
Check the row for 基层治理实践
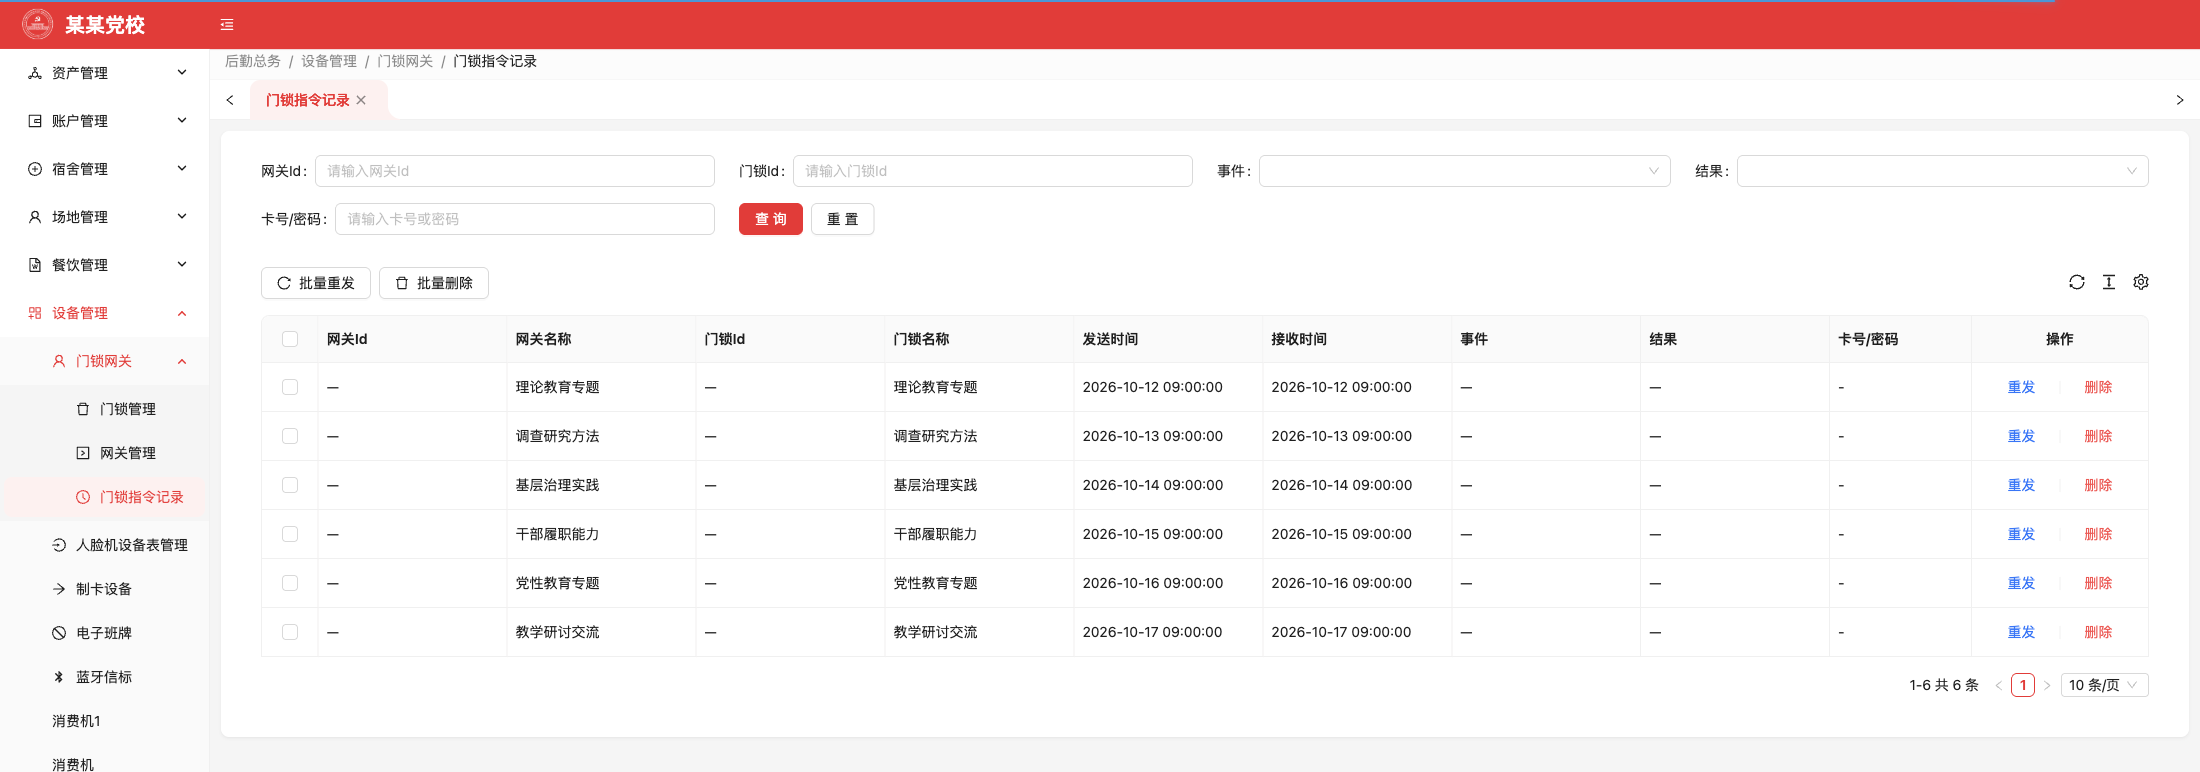coord(290,485)
